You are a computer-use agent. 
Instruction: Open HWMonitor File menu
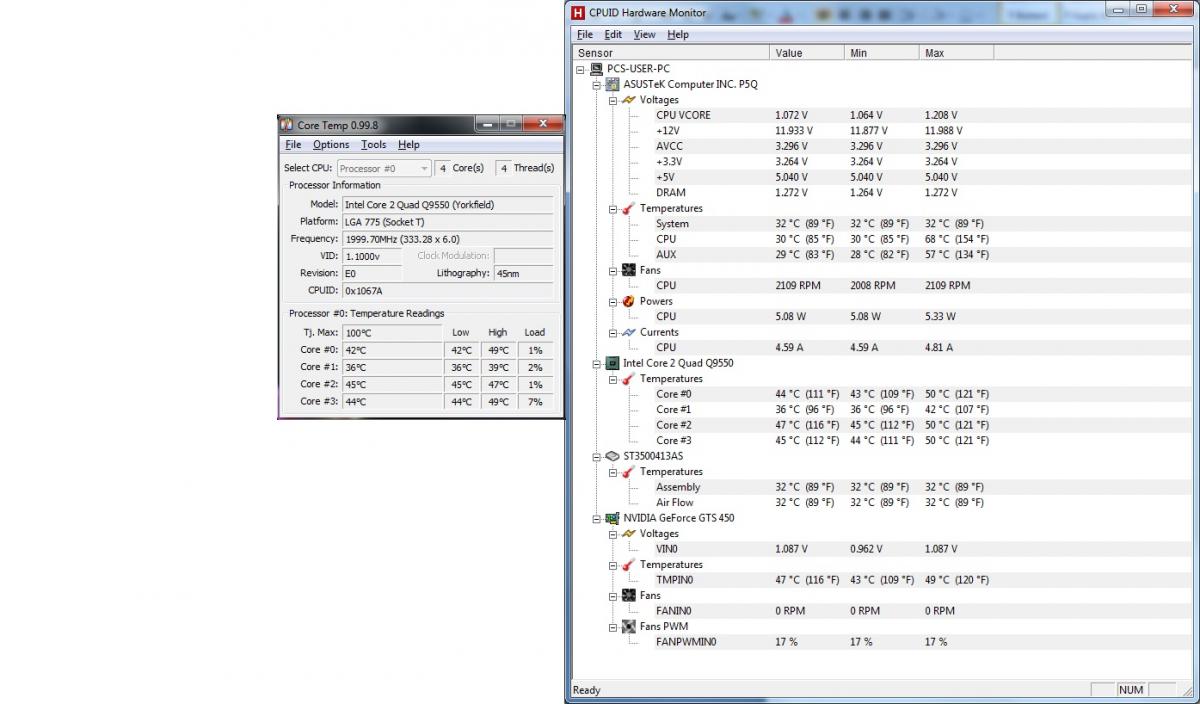[x=585, y=34]
